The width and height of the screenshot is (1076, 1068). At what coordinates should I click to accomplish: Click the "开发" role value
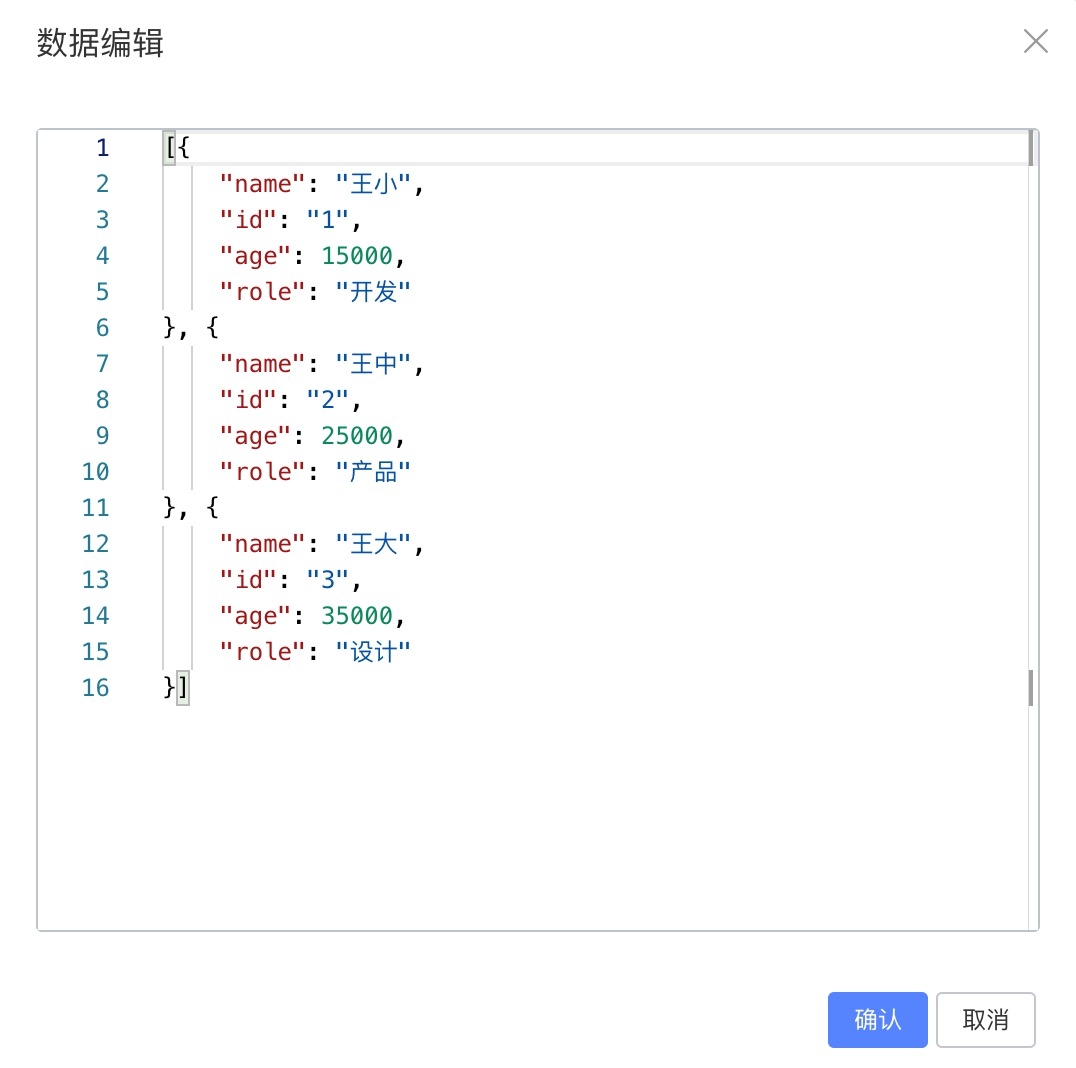[374, 292]
